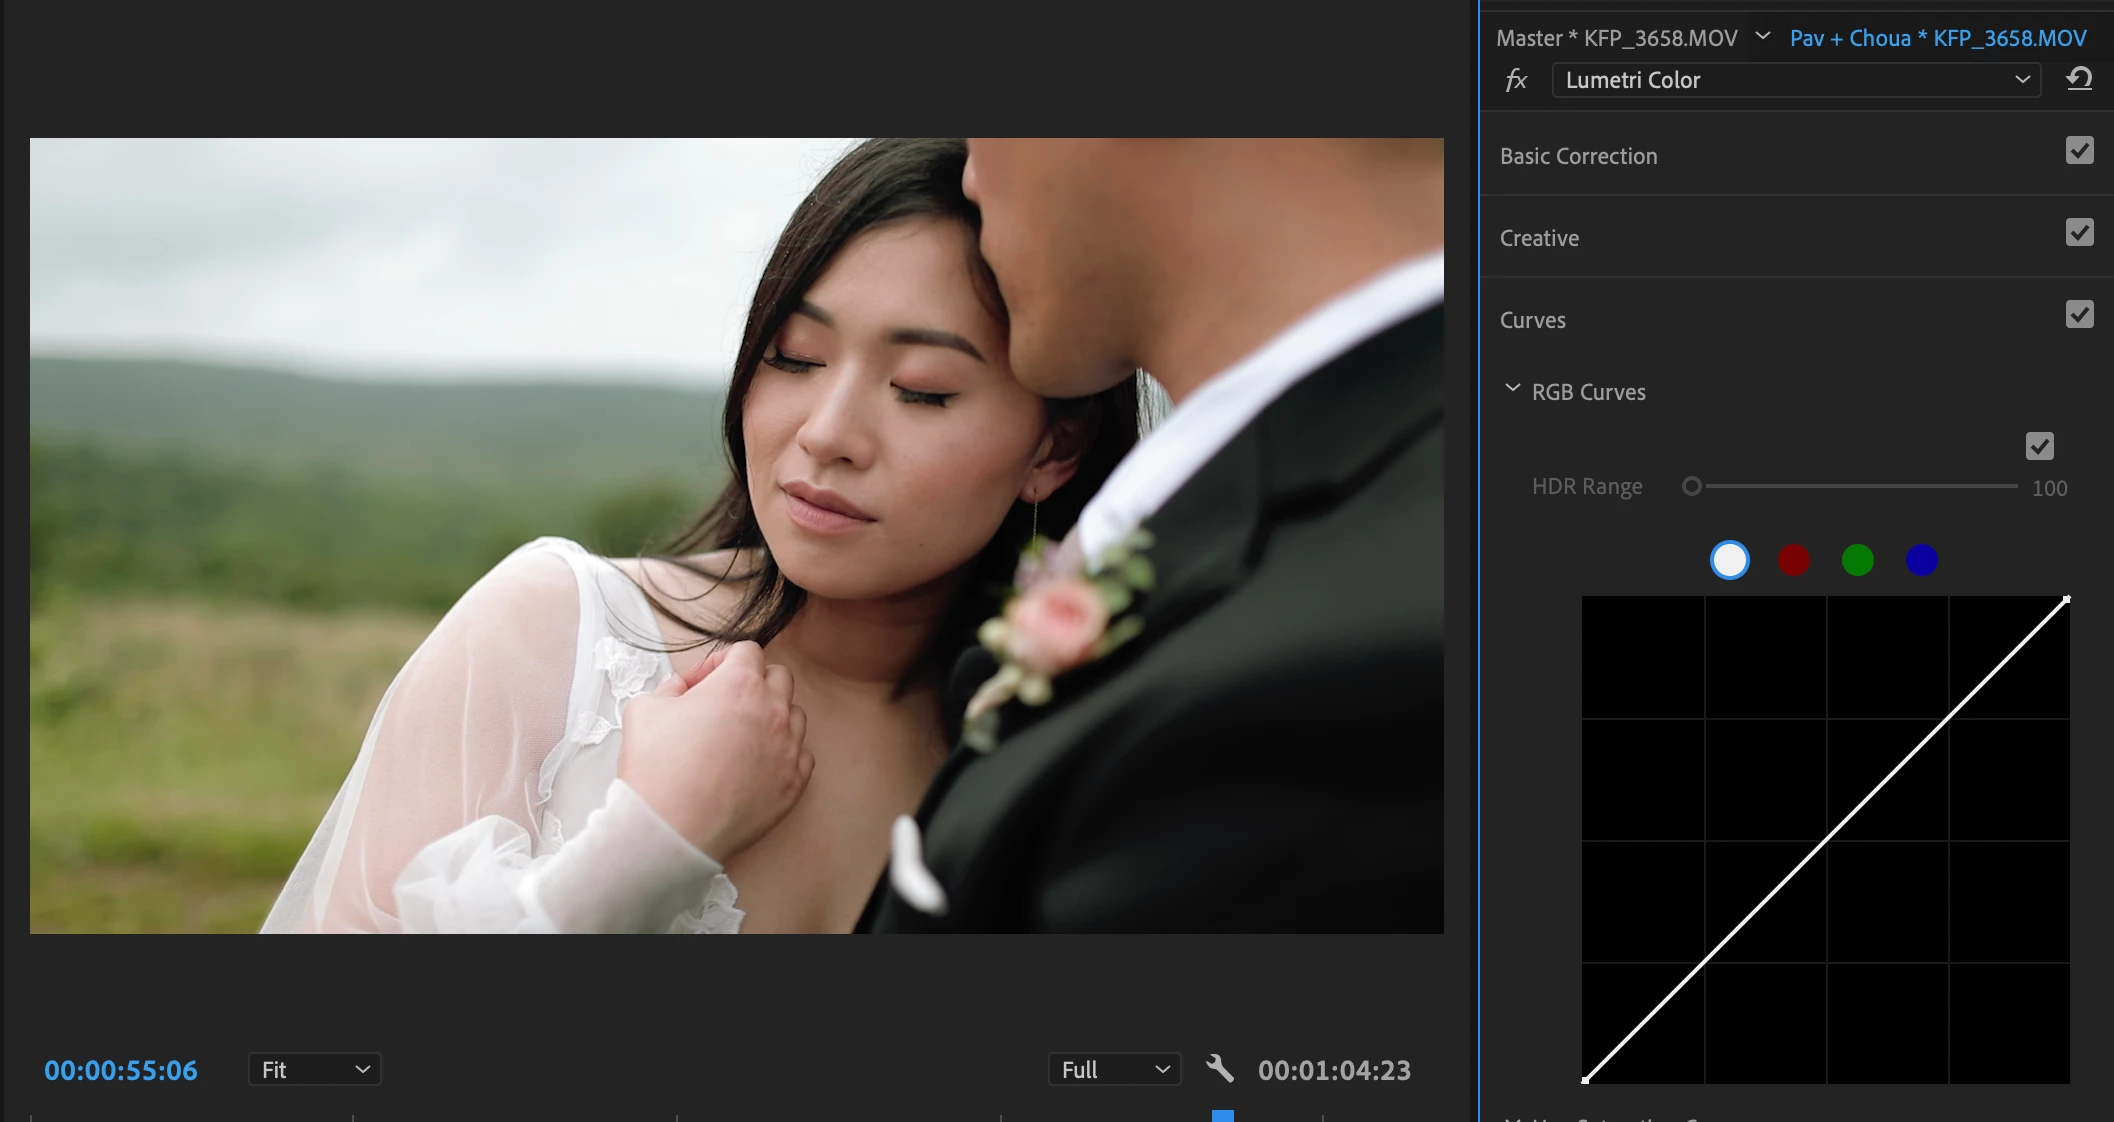Toggle the Curves section checkbox
2114x1122 pixels.
[x=2079, y=315]
